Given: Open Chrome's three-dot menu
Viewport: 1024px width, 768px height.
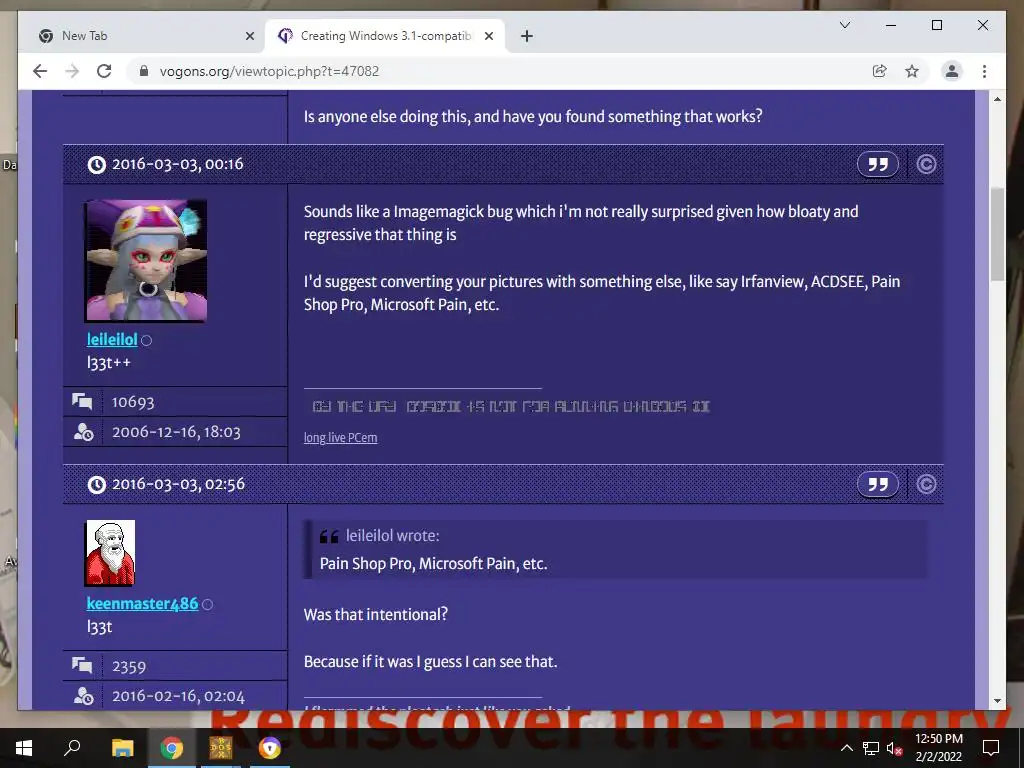Looking at the screenshot, I should coord(984,71).
